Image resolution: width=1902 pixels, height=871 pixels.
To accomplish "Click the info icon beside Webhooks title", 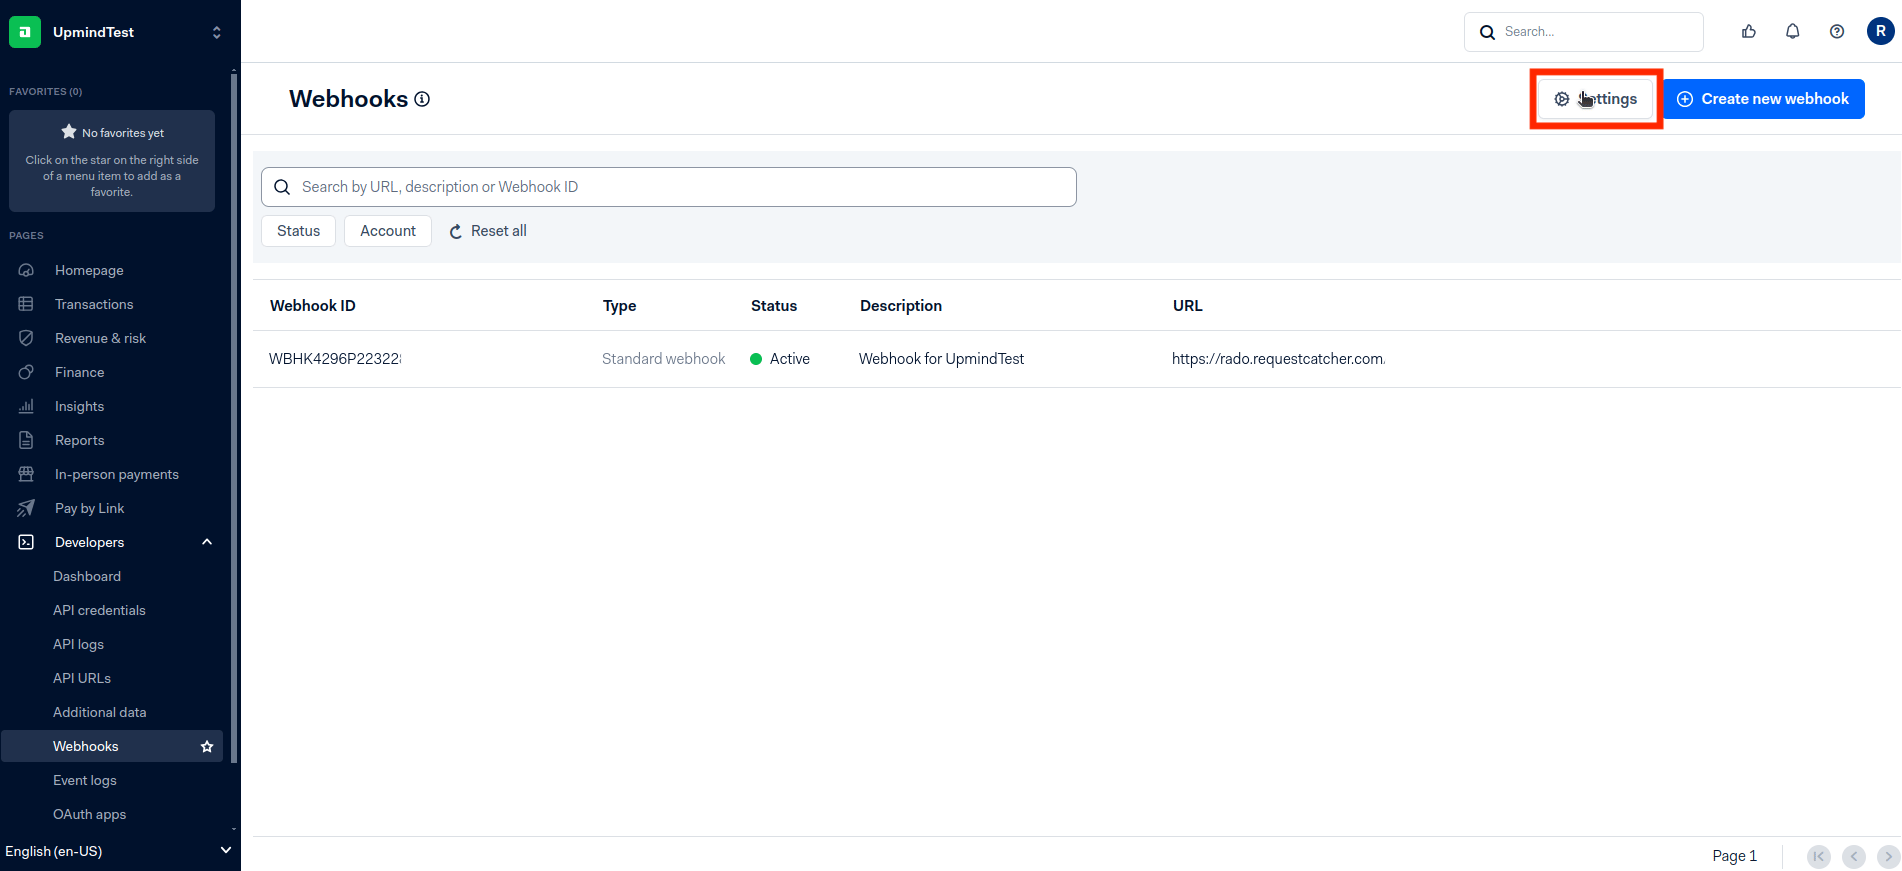I will point(422,99).
